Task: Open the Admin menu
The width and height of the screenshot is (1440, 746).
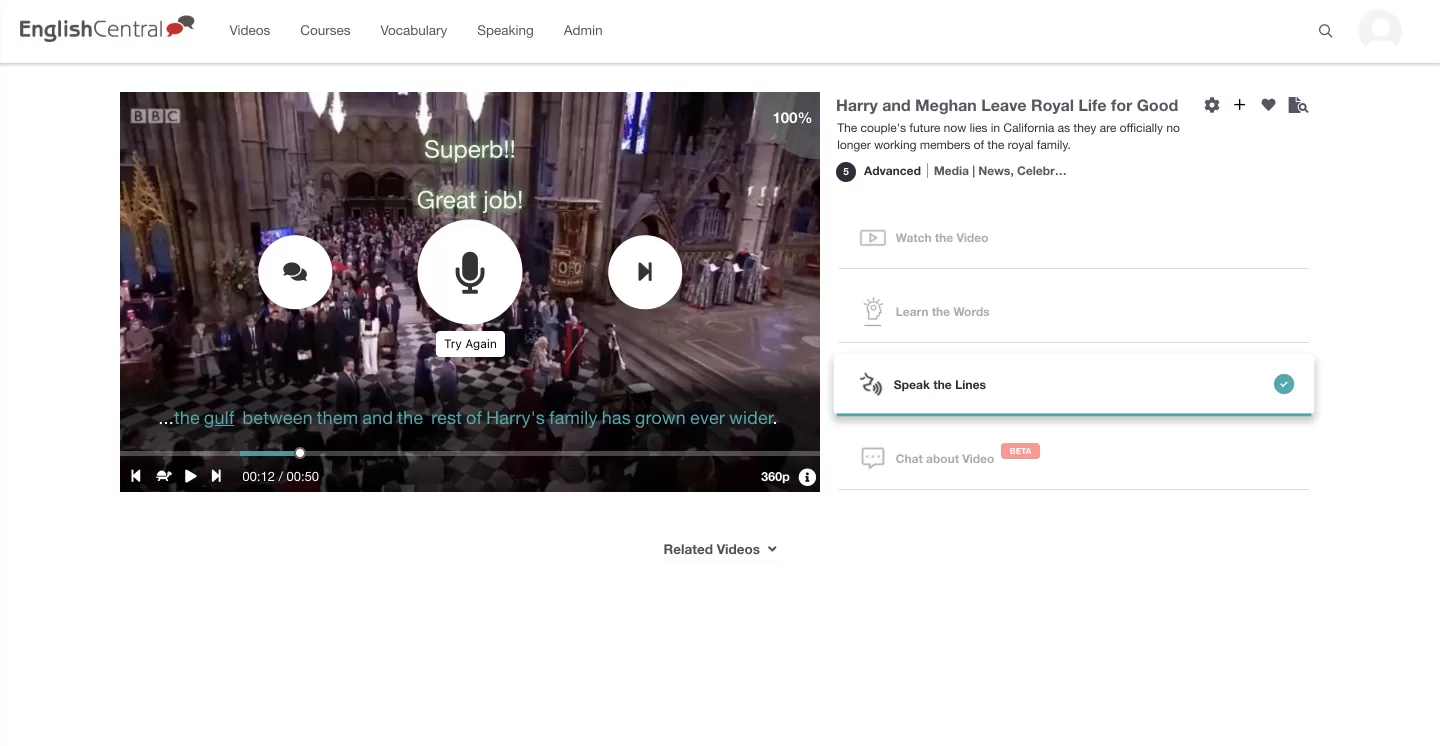Action: (x=583, y=31)
